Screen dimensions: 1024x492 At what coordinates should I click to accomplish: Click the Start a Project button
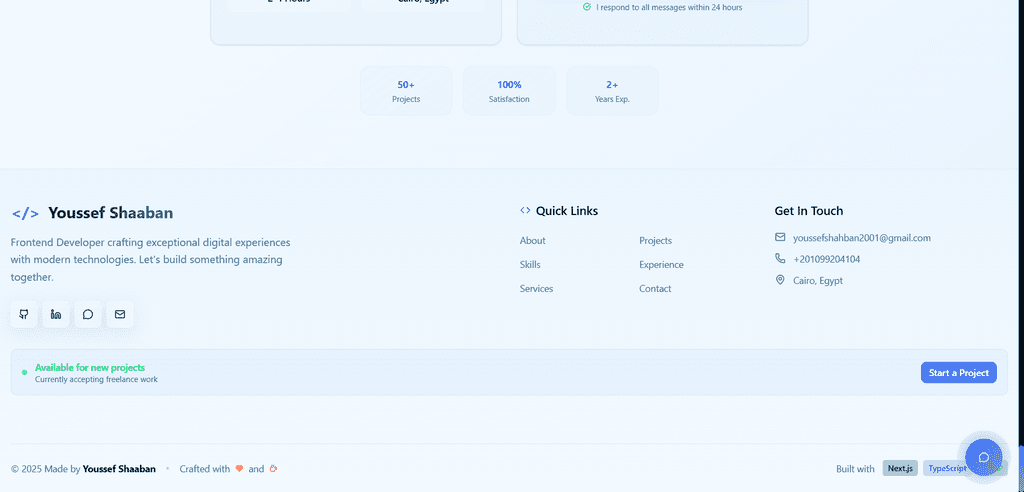(959, 372)
